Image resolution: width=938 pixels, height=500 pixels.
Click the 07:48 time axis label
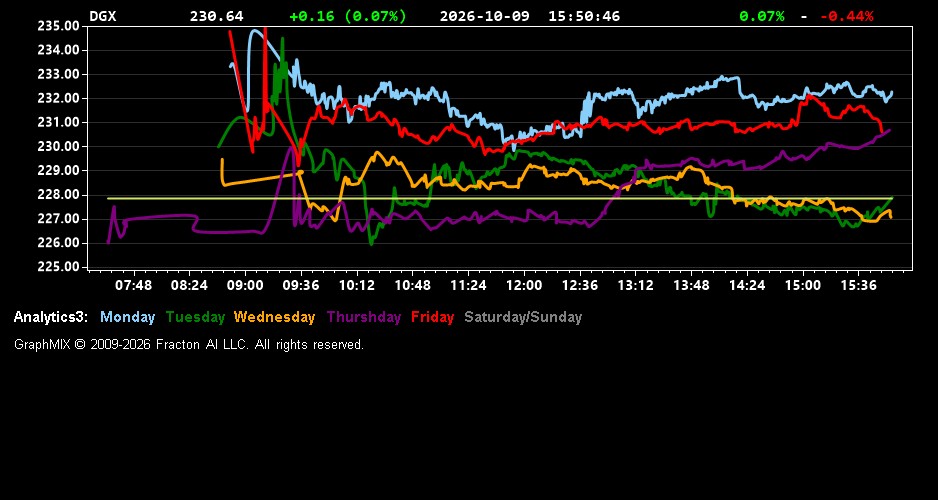click(133, 285)
